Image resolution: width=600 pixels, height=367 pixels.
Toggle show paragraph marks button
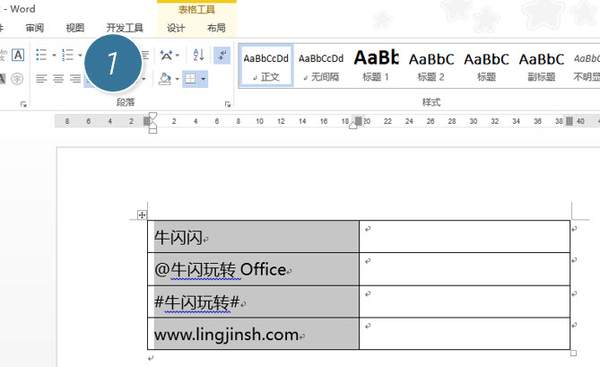coord(222,55)
